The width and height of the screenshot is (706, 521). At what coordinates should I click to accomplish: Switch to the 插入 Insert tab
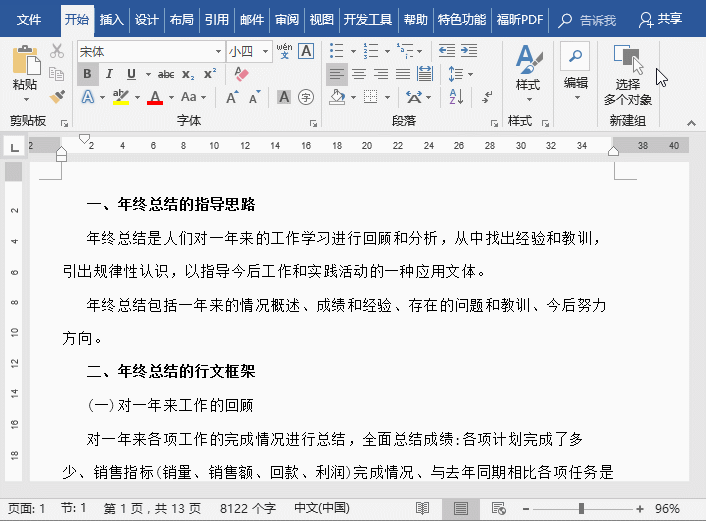click(x=112, y=20)
